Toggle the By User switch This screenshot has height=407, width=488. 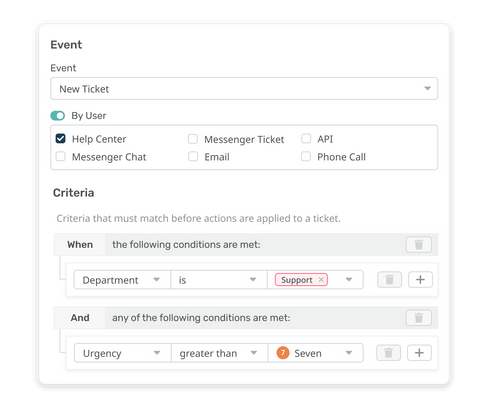[x=58, y=116]
